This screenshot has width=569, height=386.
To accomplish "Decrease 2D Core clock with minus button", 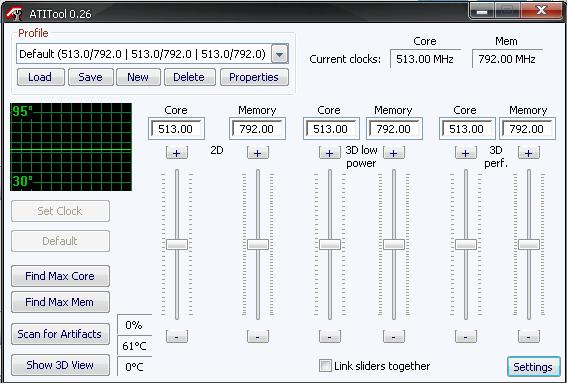I will [177, 337].
